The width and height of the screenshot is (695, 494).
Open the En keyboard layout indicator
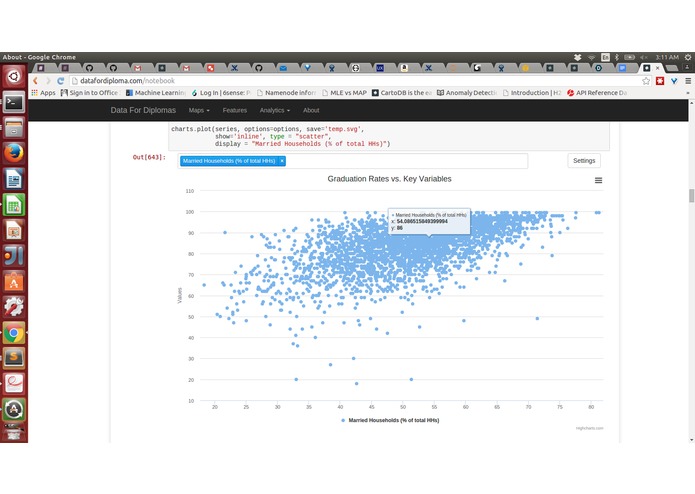605,57
